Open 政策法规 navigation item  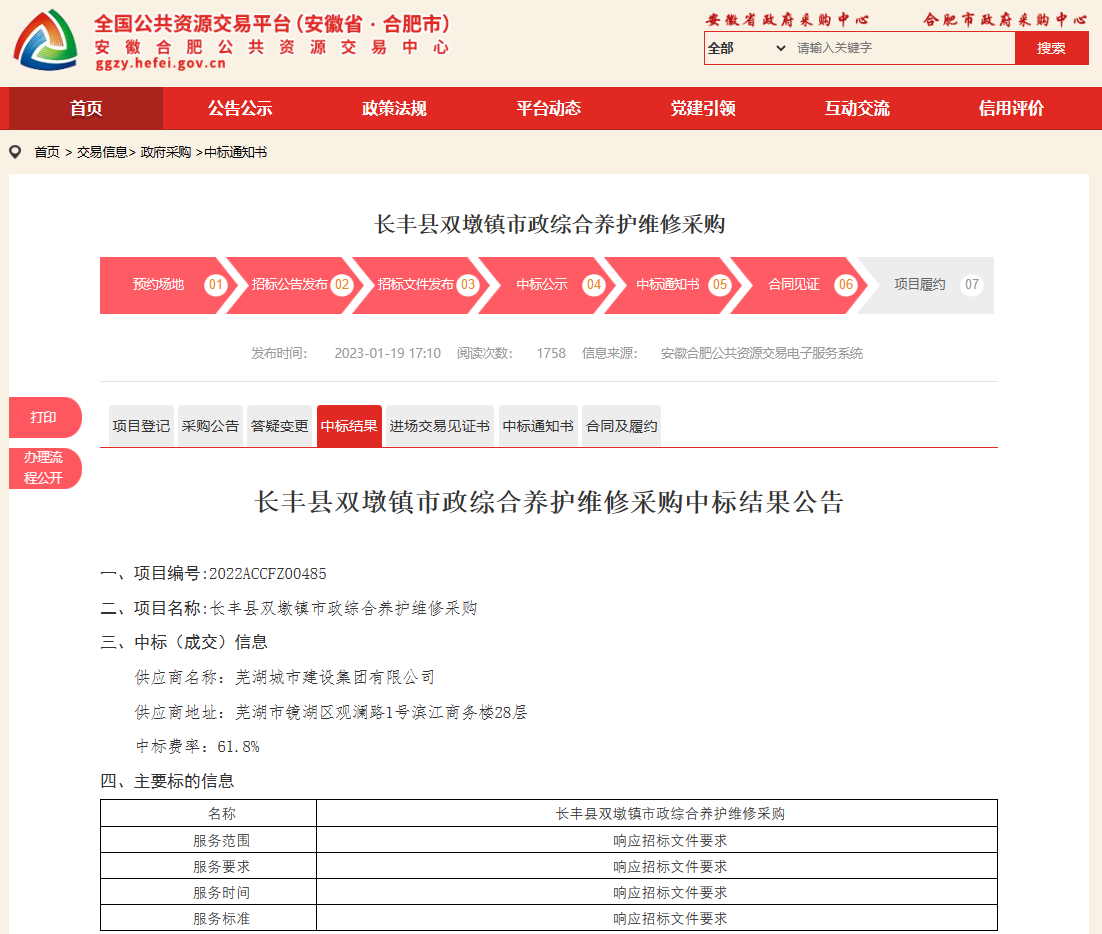click(394, 108)
